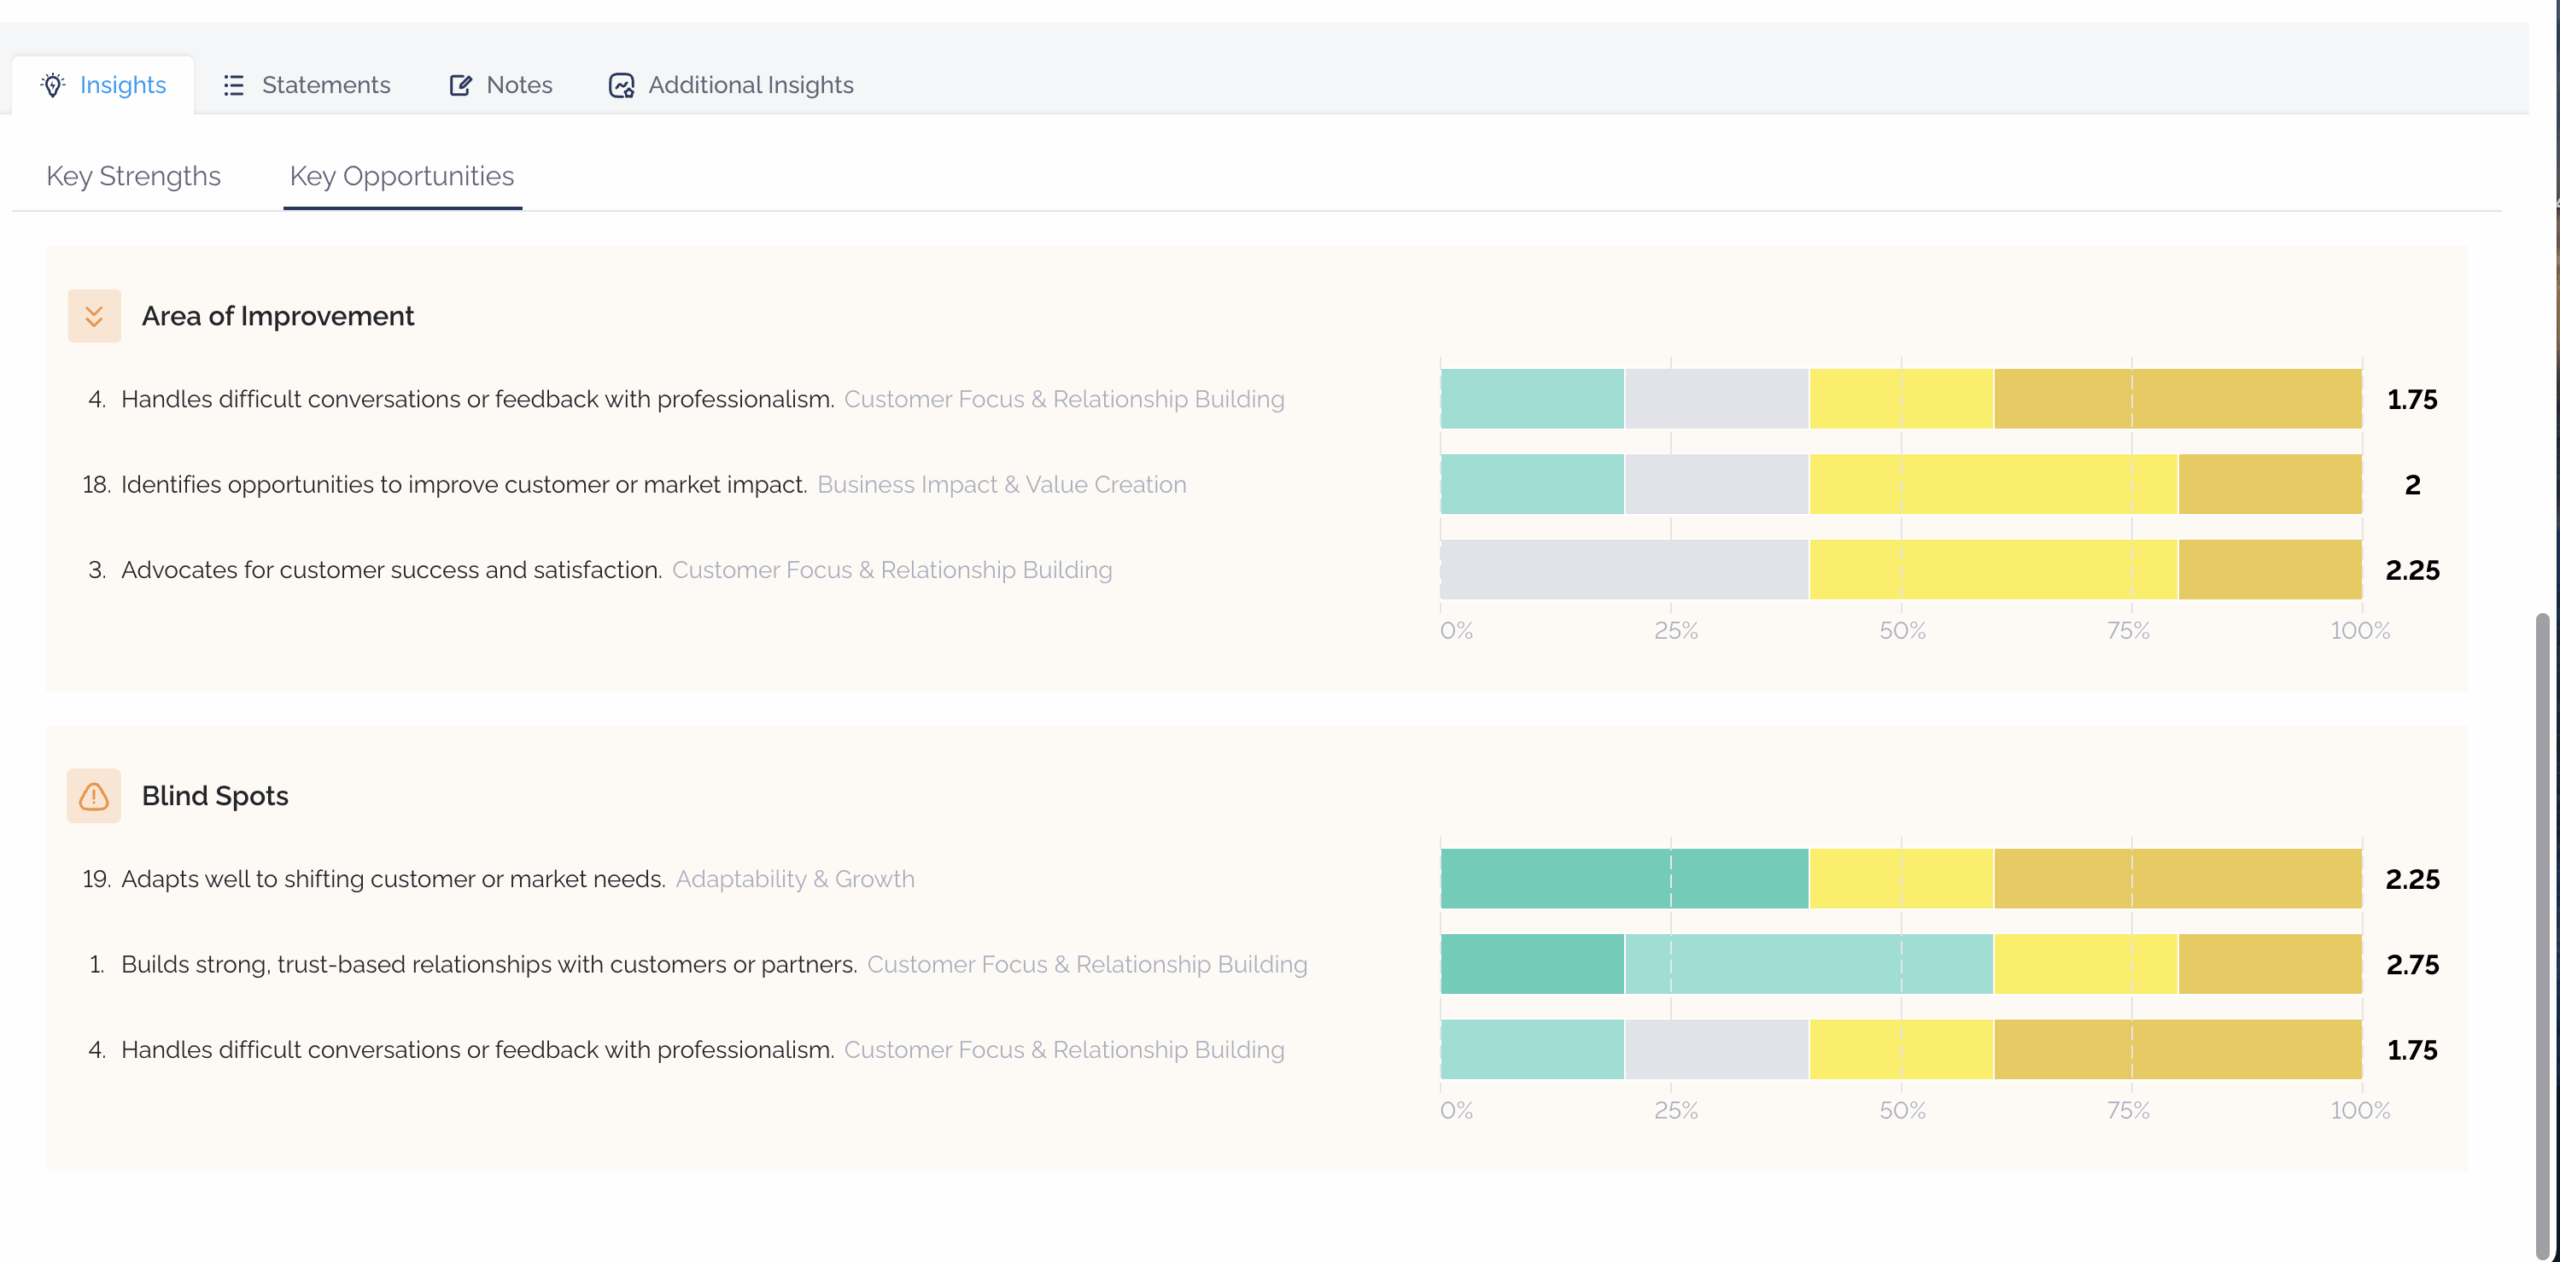Click the Insights lightbulb icon
This screenshot has width=2560, height=1262.
53,85
